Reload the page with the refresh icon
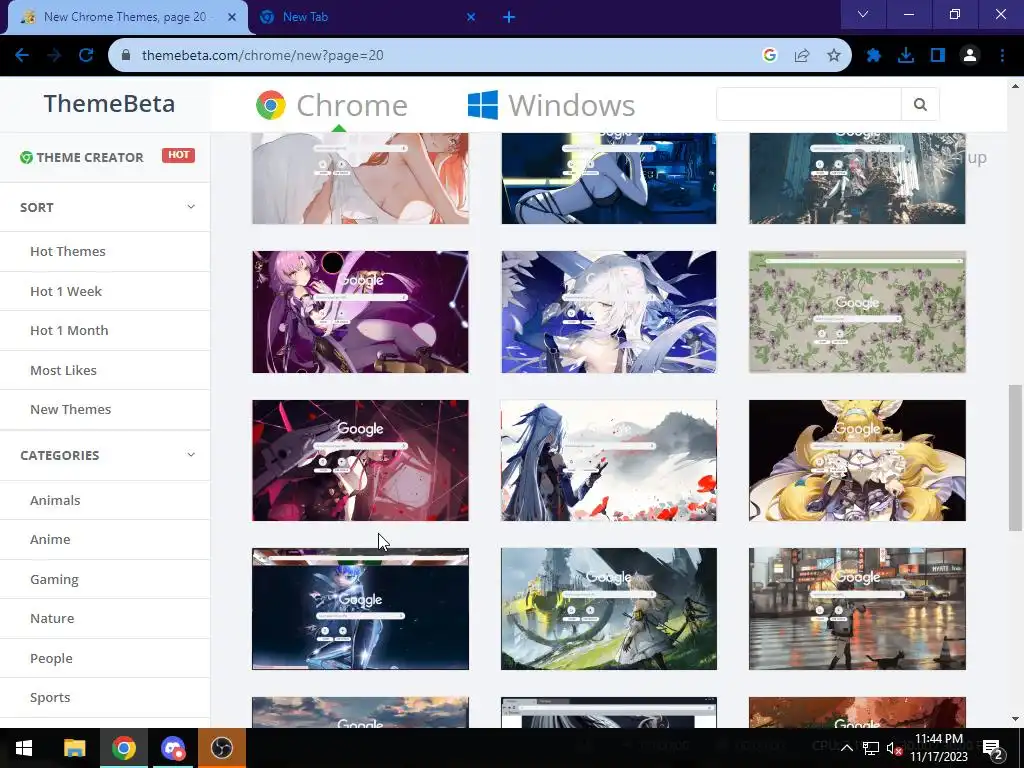Viewport: 1024px width, 768px height. [x=86, y=56]
